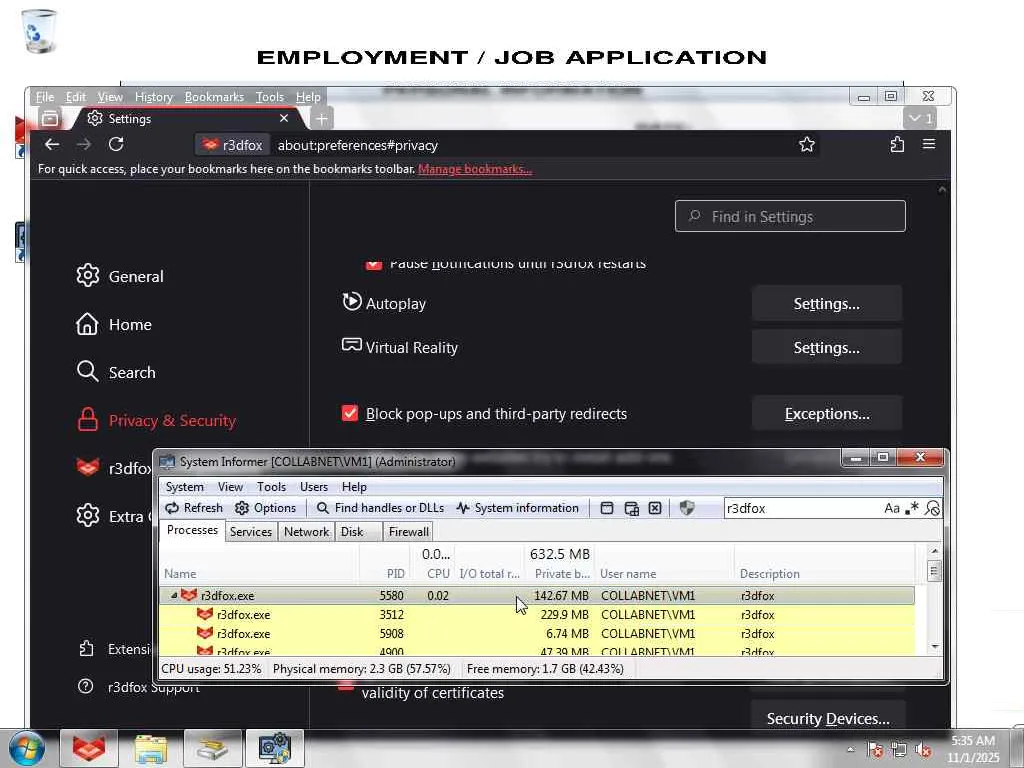Check Block pop-ups and third-party redirects
The height and width of the screenshot is (768, 1024).
tap(350, 413)
